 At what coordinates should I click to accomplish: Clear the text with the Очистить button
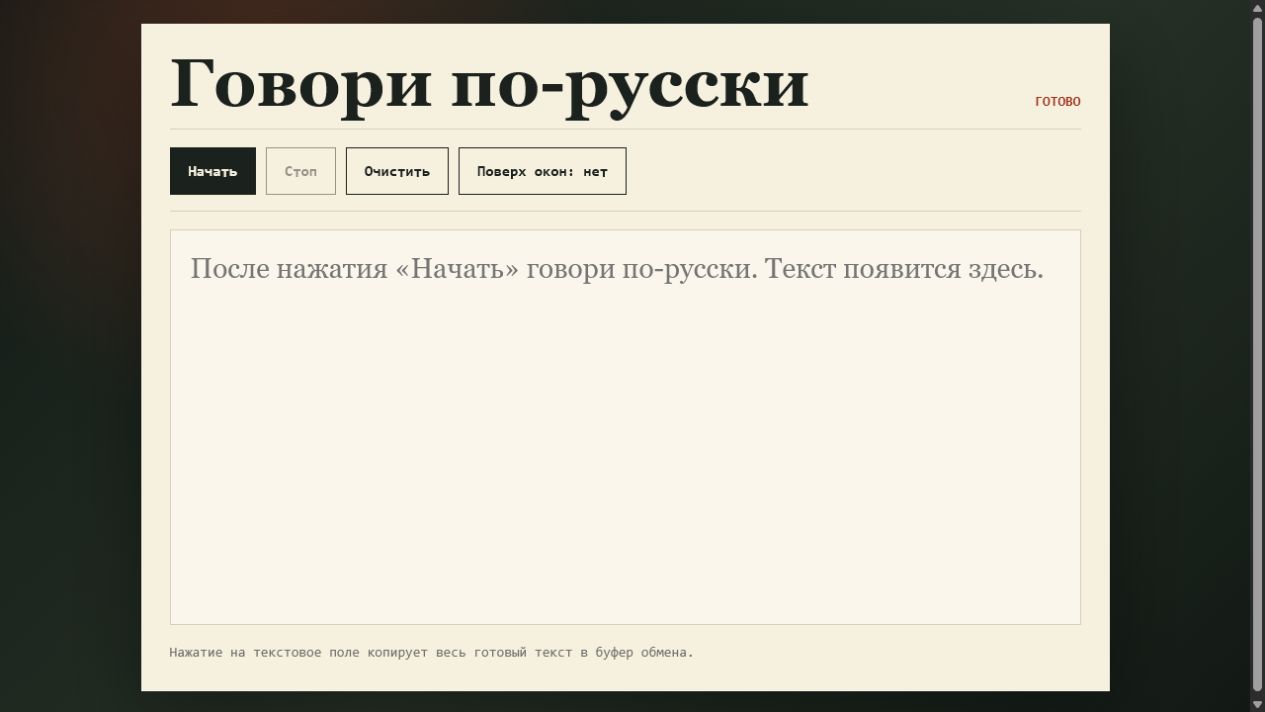tap(397, 171)
